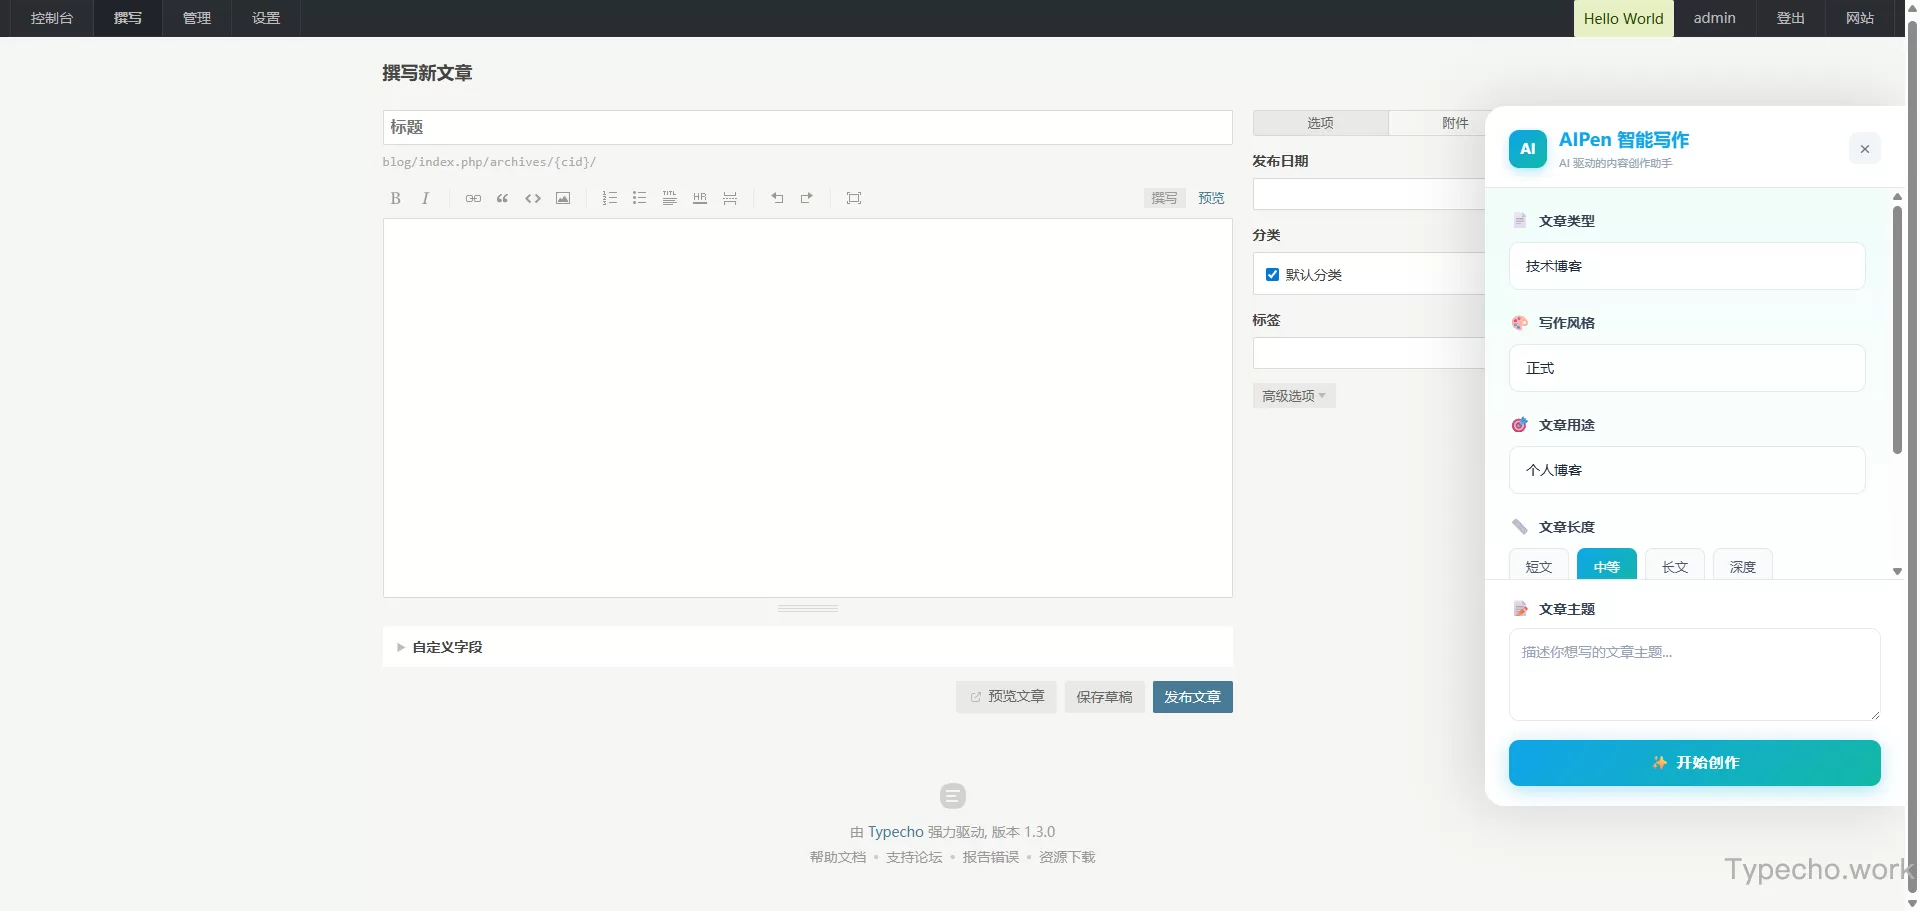This screenshot has width=1920, height=911.
Task: Switch to the 附件 tab
Action: pos(1454,123)
